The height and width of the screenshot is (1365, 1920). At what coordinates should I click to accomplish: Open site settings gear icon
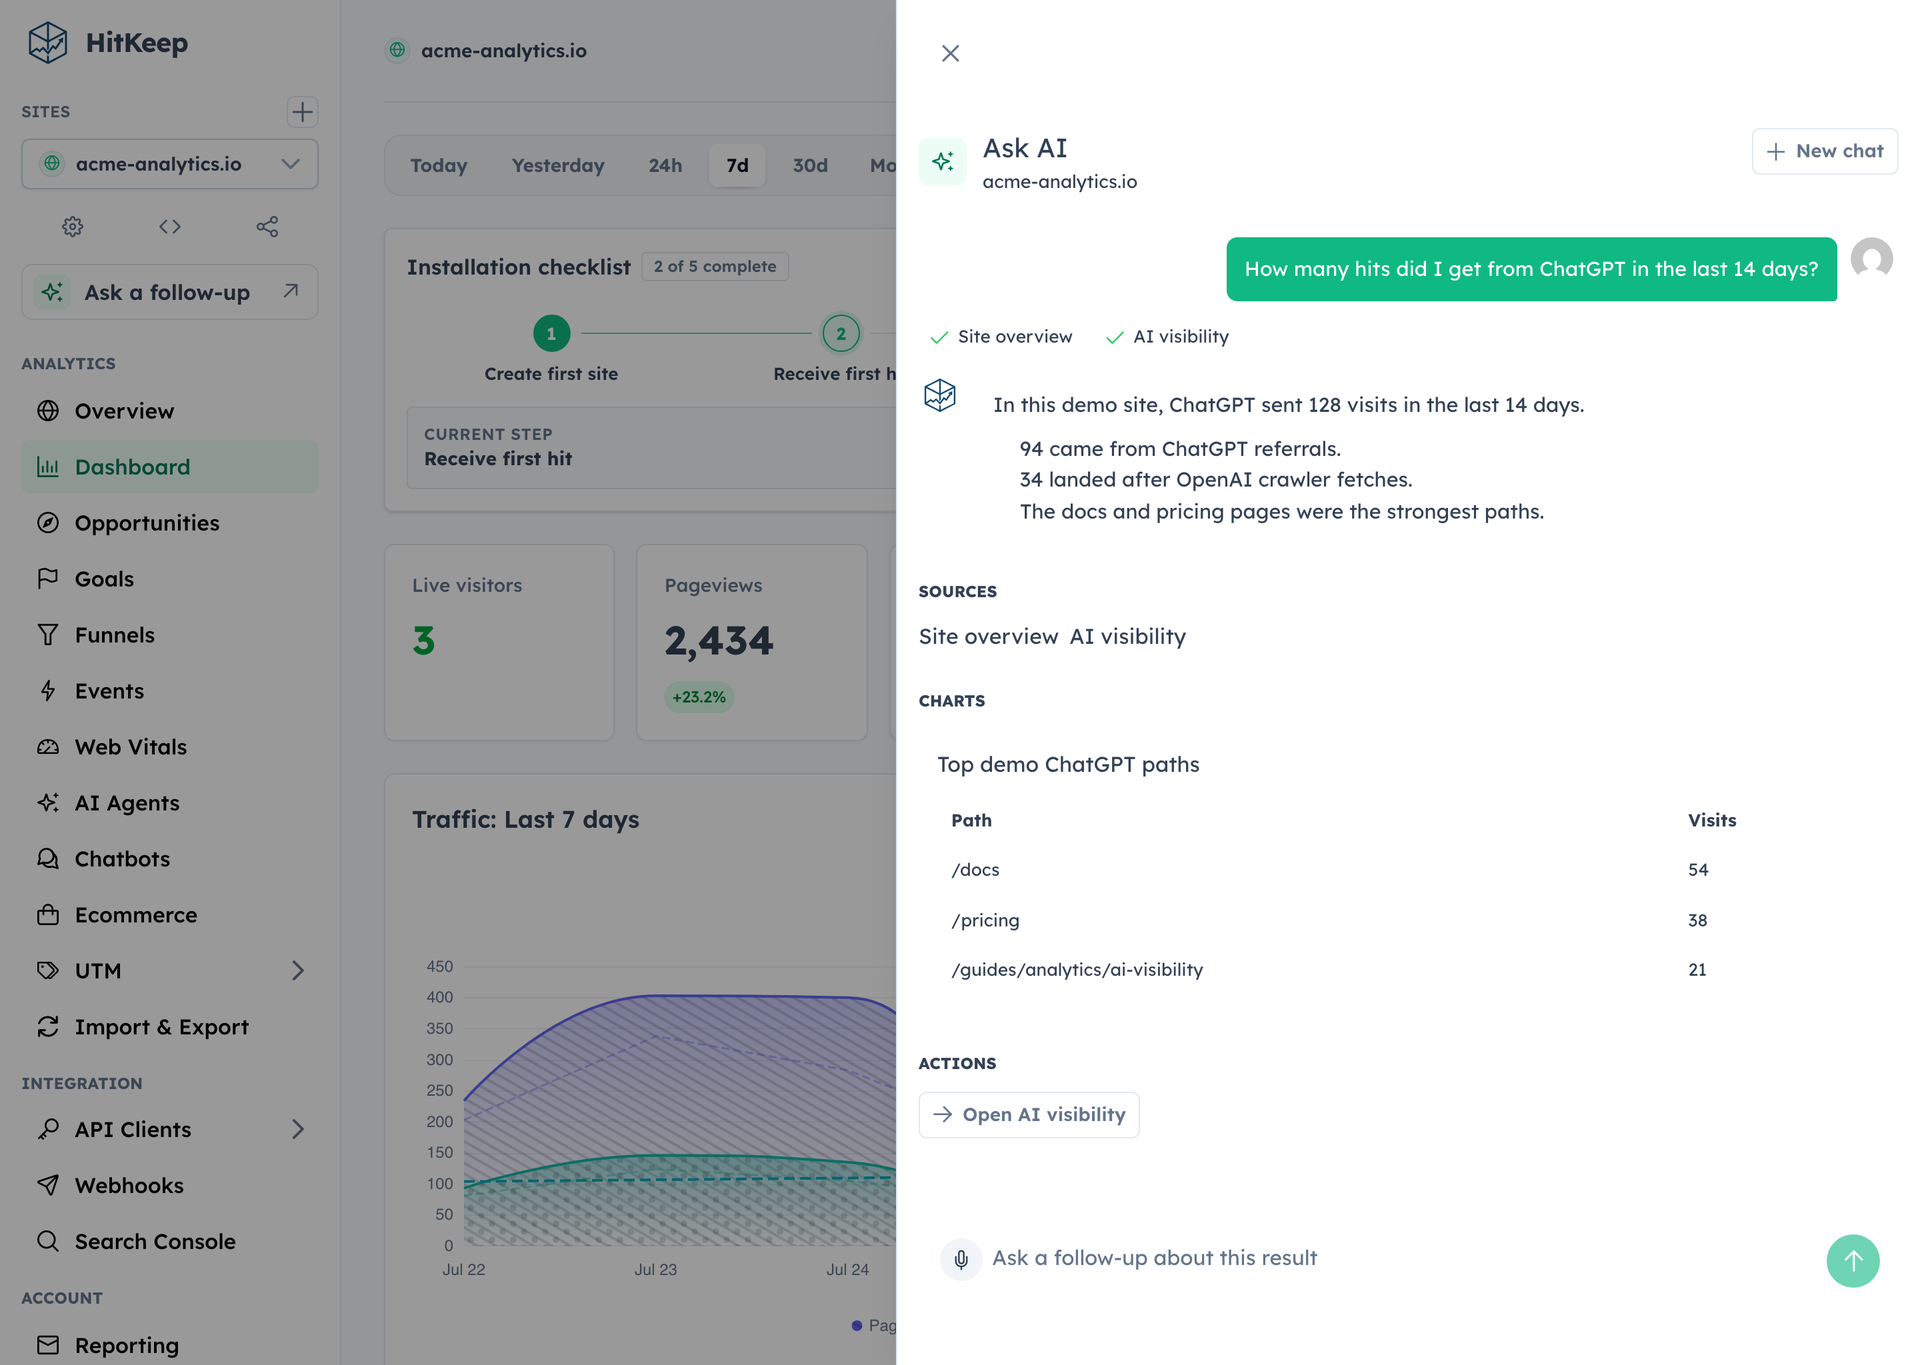(73, 227)
